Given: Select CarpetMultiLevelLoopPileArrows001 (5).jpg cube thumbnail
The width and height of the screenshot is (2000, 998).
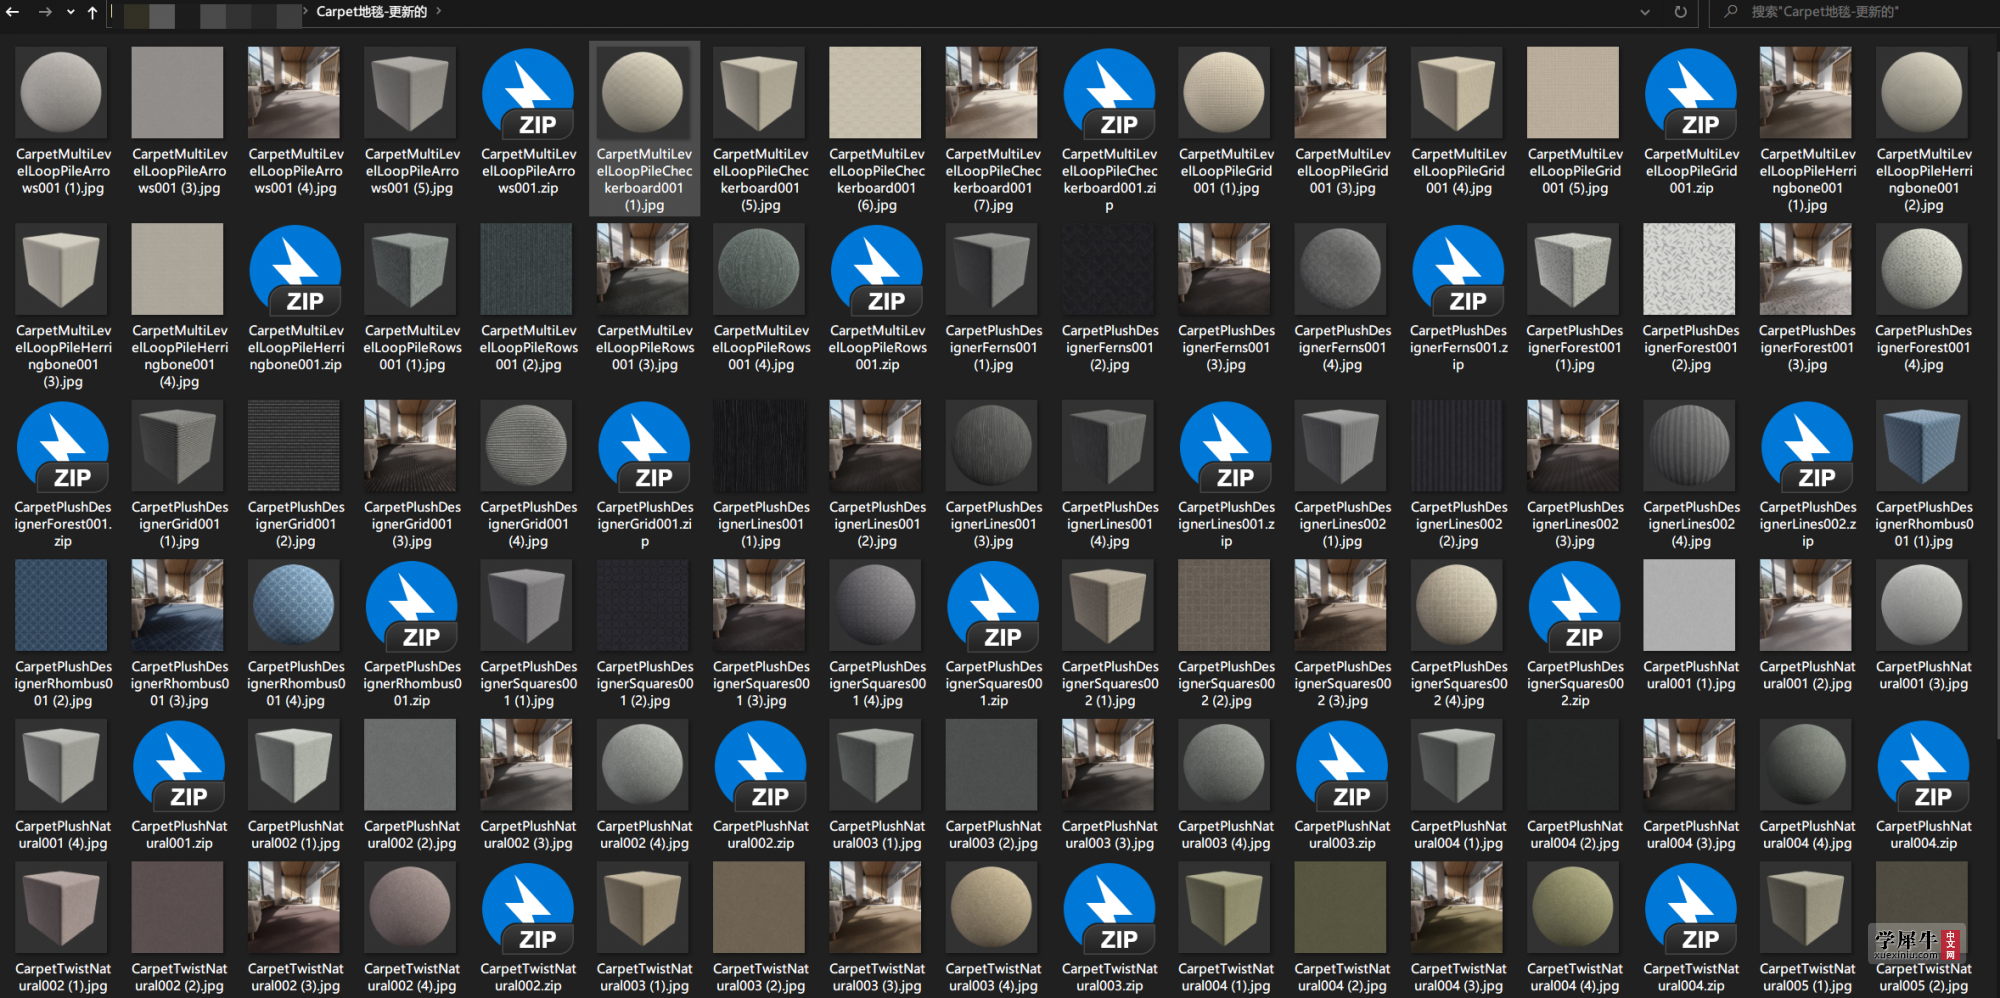Looking at the screenshot, I should coord(411,92).
